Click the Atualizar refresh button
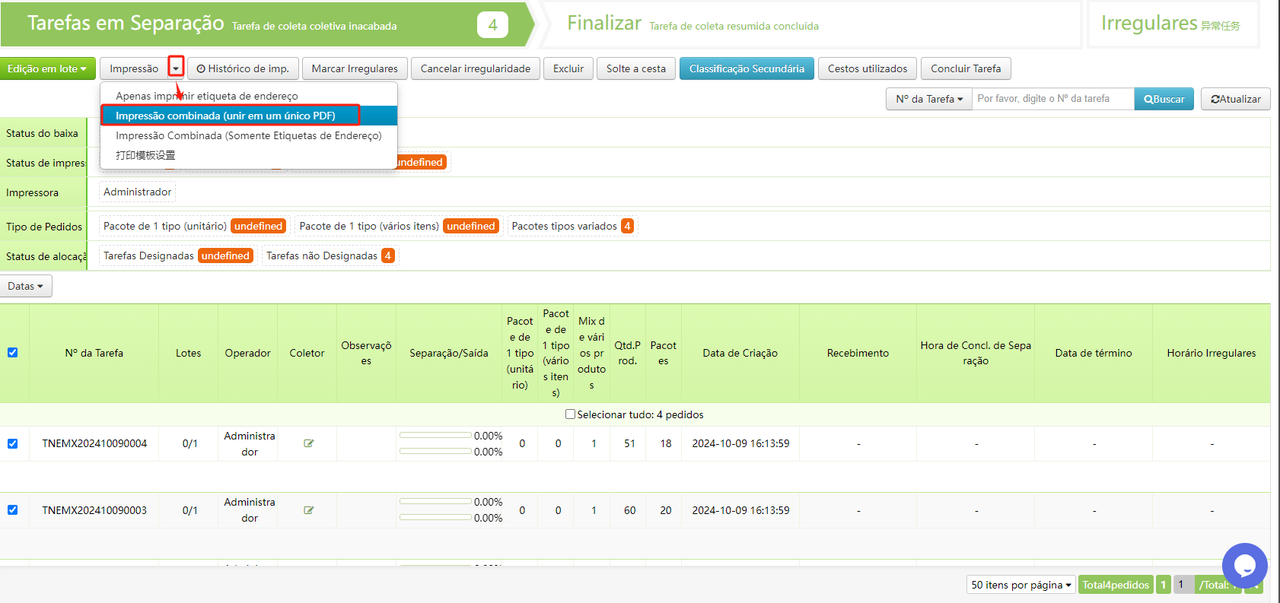 (1235, 99)
